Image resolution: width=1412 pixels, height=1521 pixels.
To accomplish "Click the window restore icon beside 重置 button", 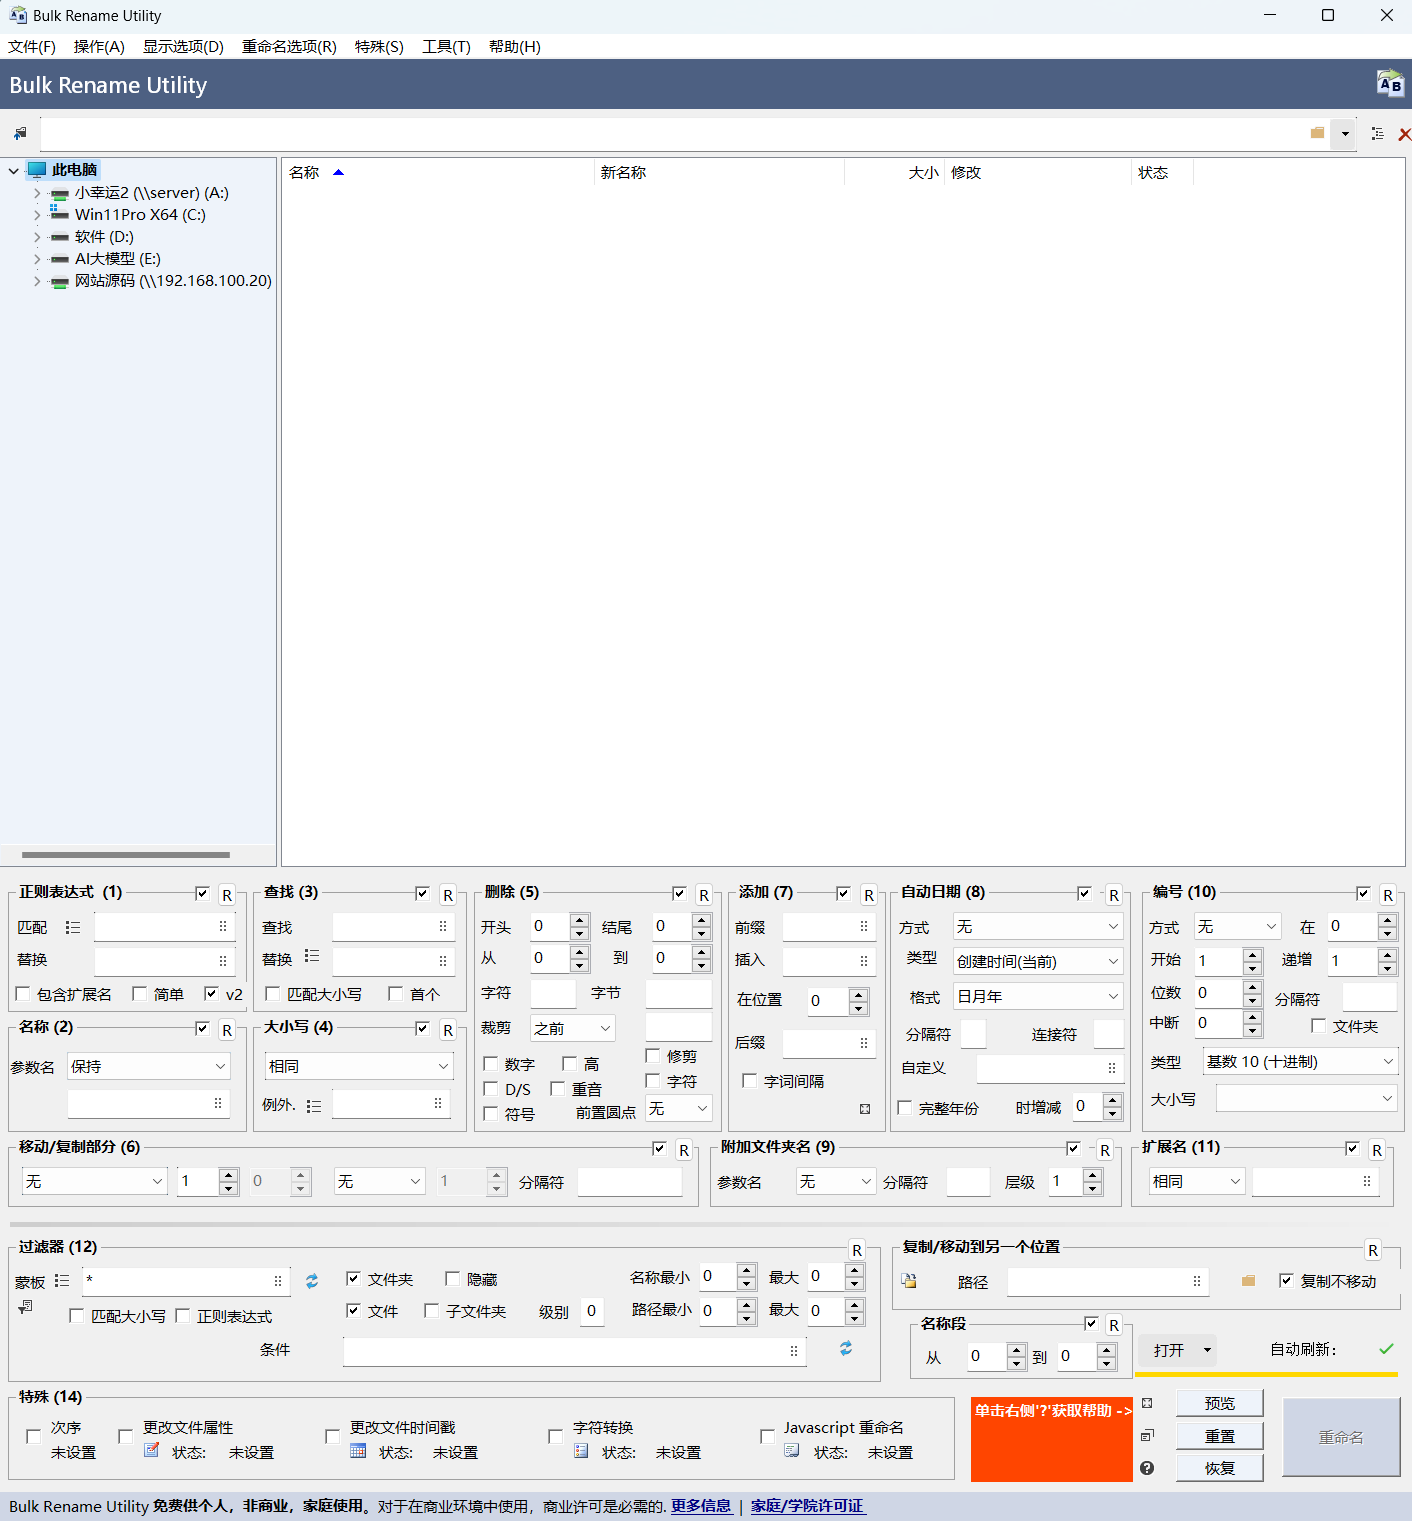I will click(1147, 1435).
